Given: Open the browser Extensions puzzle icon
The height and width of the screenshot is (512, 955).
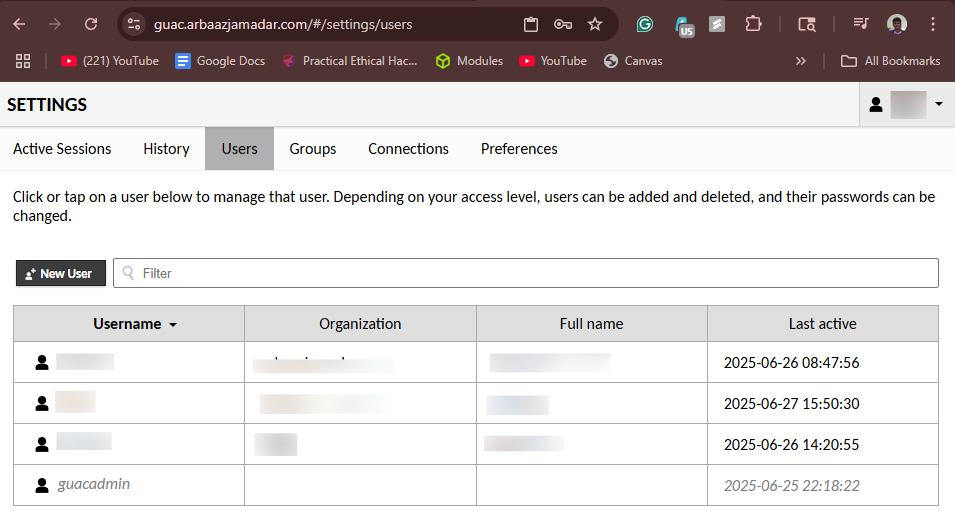Looking at the screenshot, I should coord(753,24).
